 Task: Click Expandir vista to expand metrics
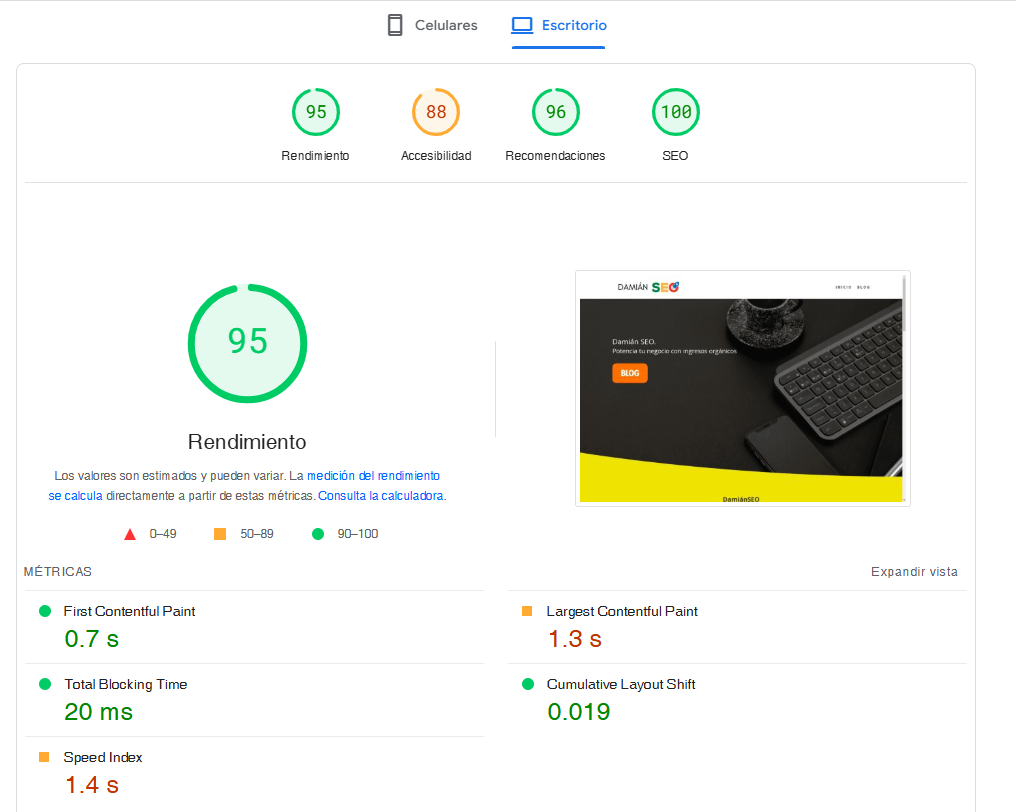(x=914, y=572)
